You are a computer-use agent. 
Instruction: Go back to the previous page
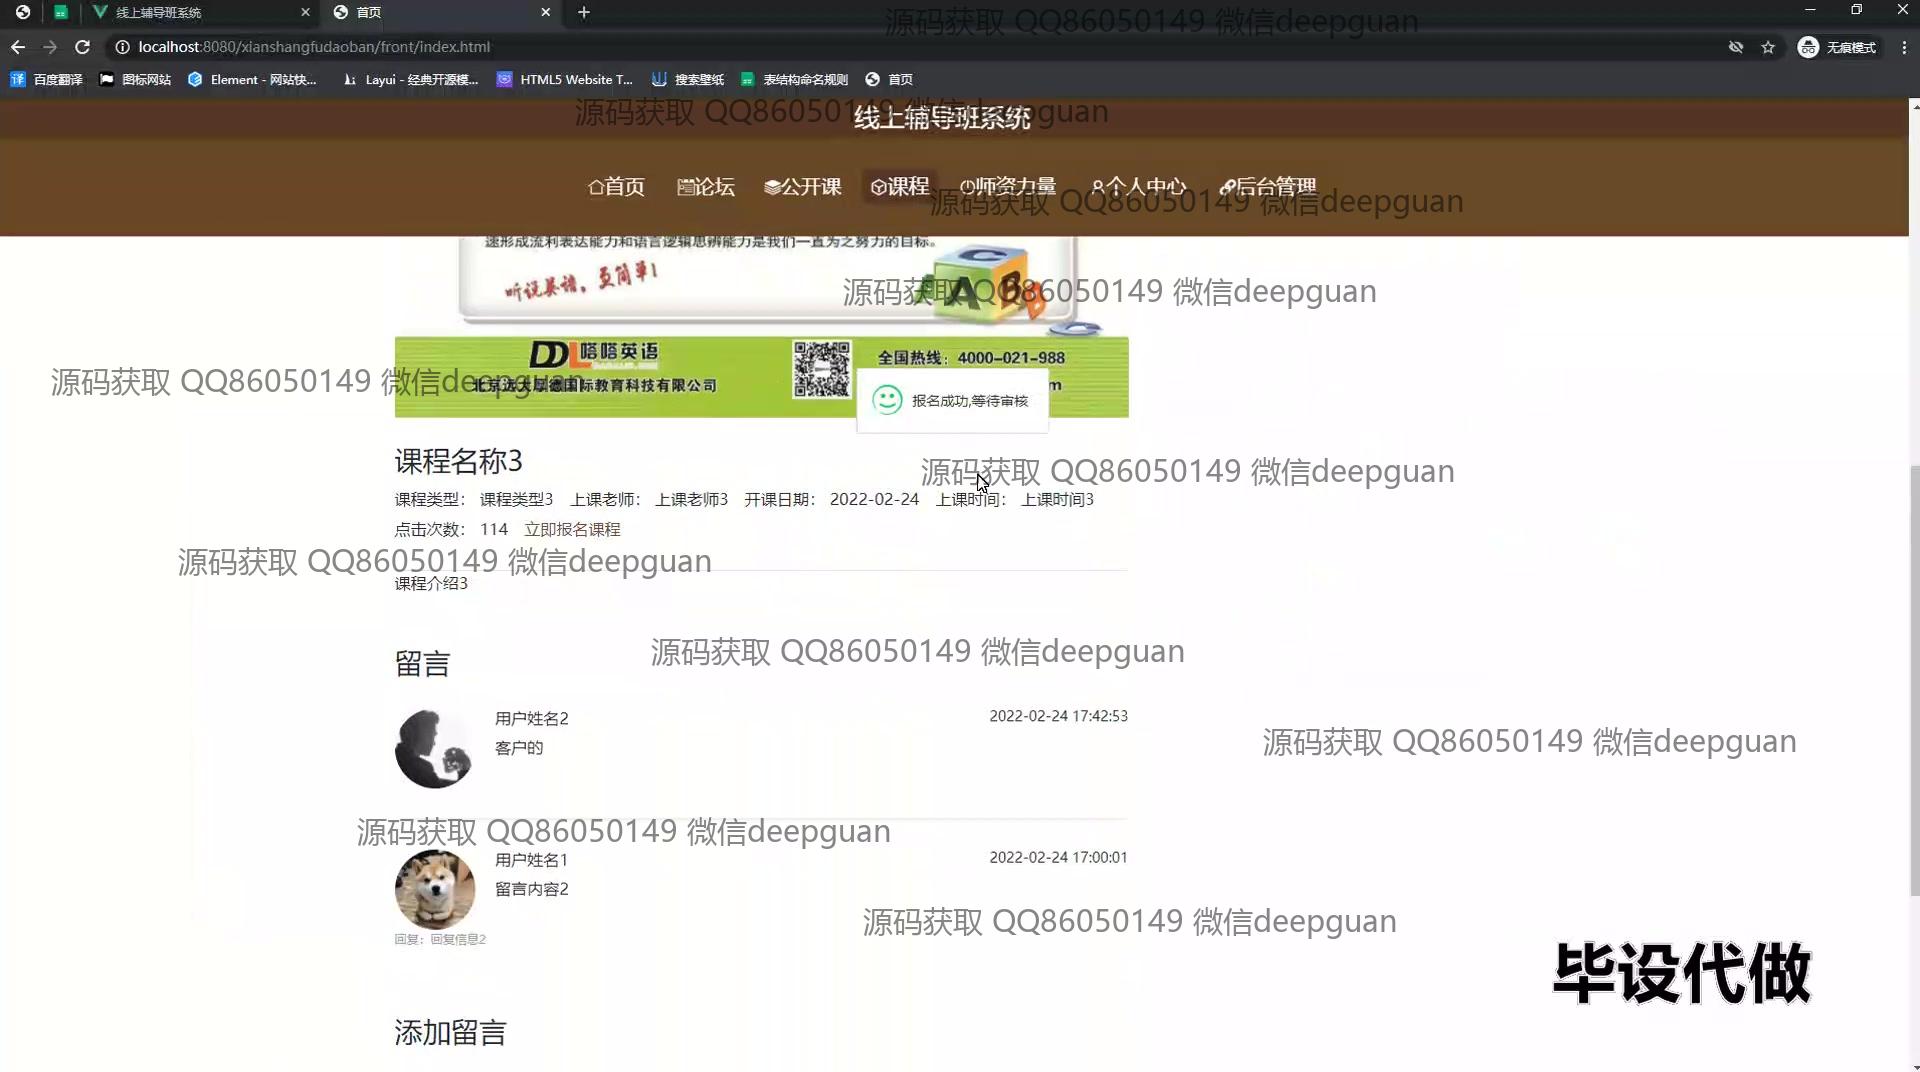tap(18, 47)
